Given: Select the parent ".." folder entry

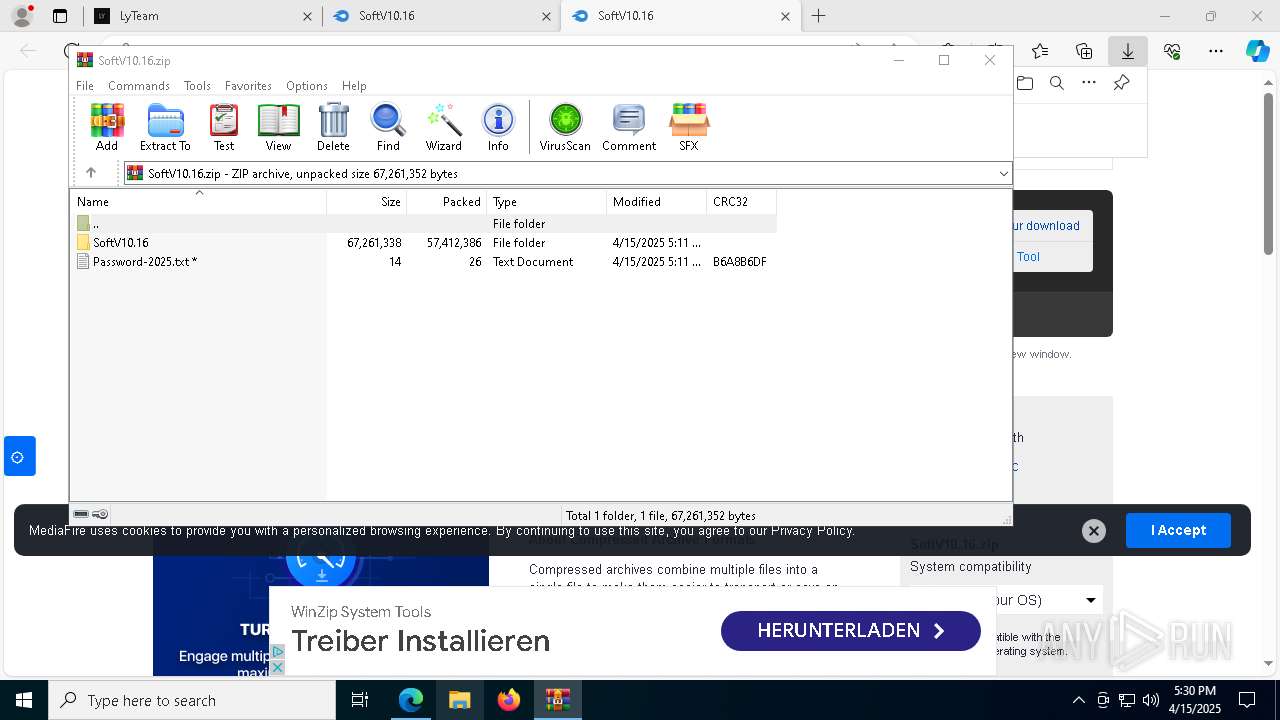Looking at the screenshot, I should point(423,224).
